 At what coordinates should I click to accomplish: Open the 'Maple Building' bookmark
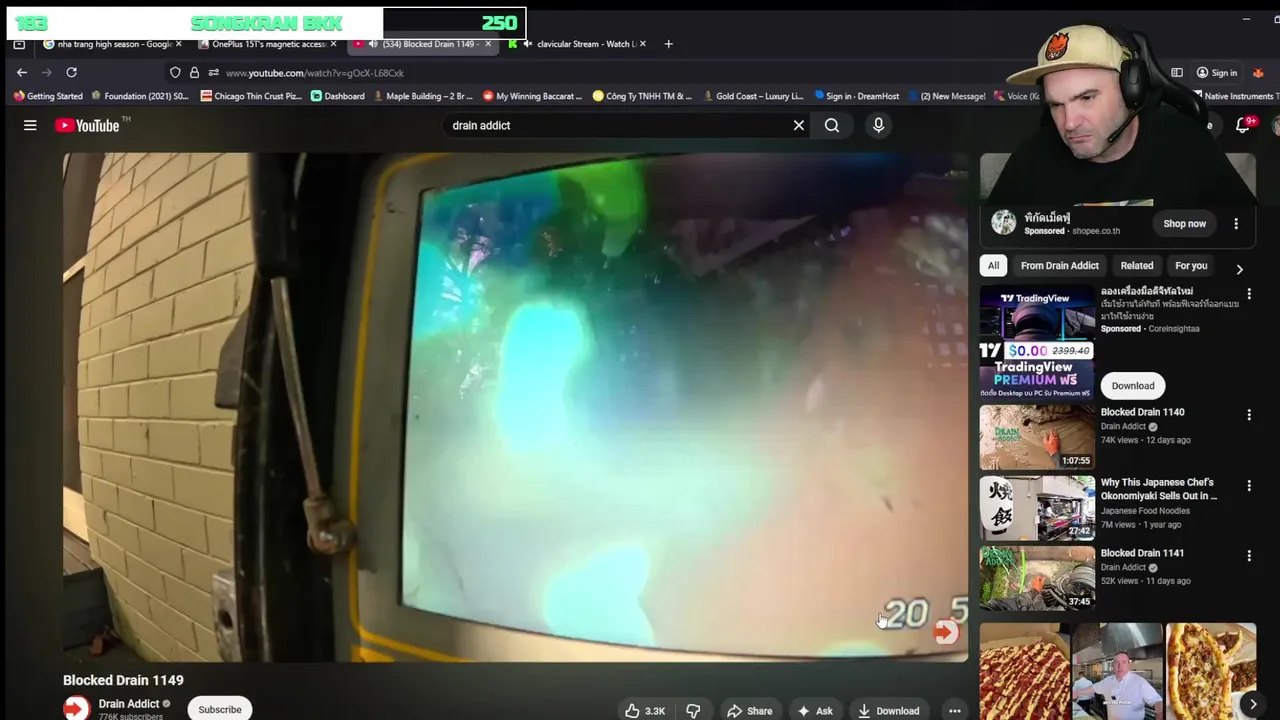(422, 96)
